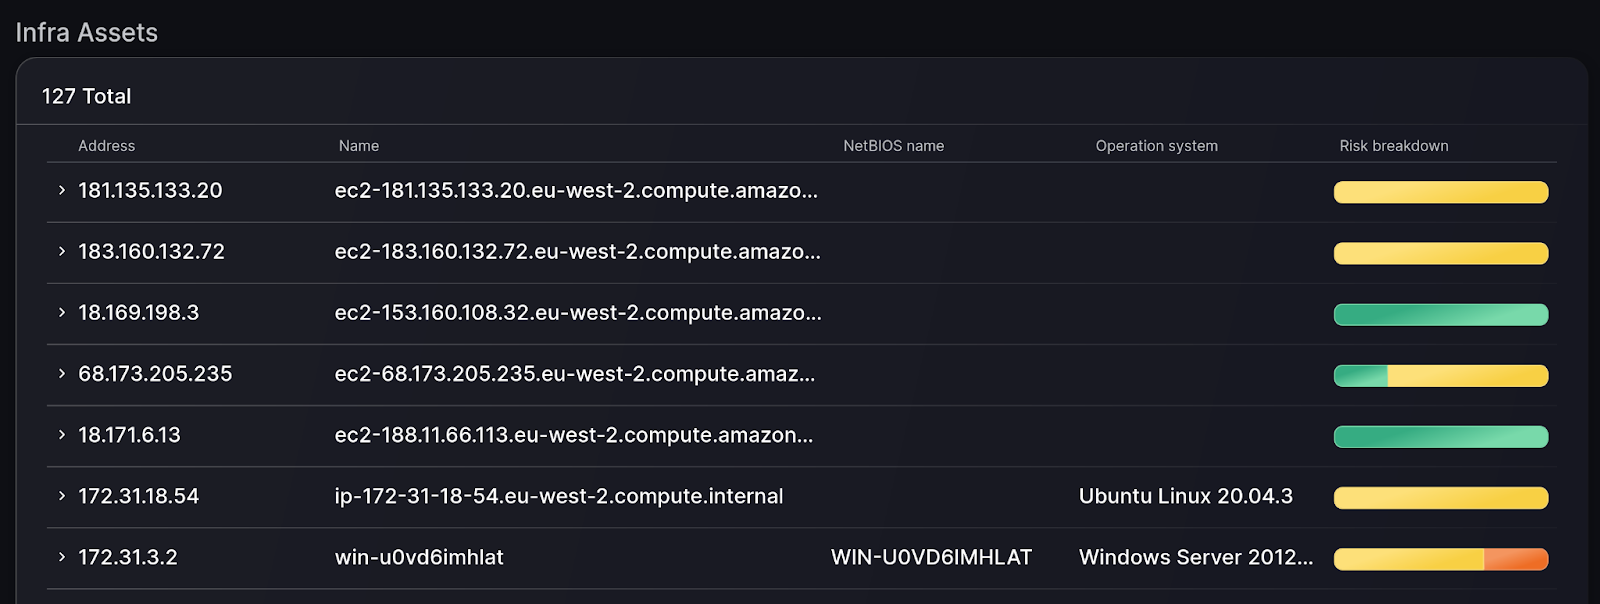Click the Risk breakdown column header
The width and height of the screenshot is (1600, 604).
[x=1394, y=146]
